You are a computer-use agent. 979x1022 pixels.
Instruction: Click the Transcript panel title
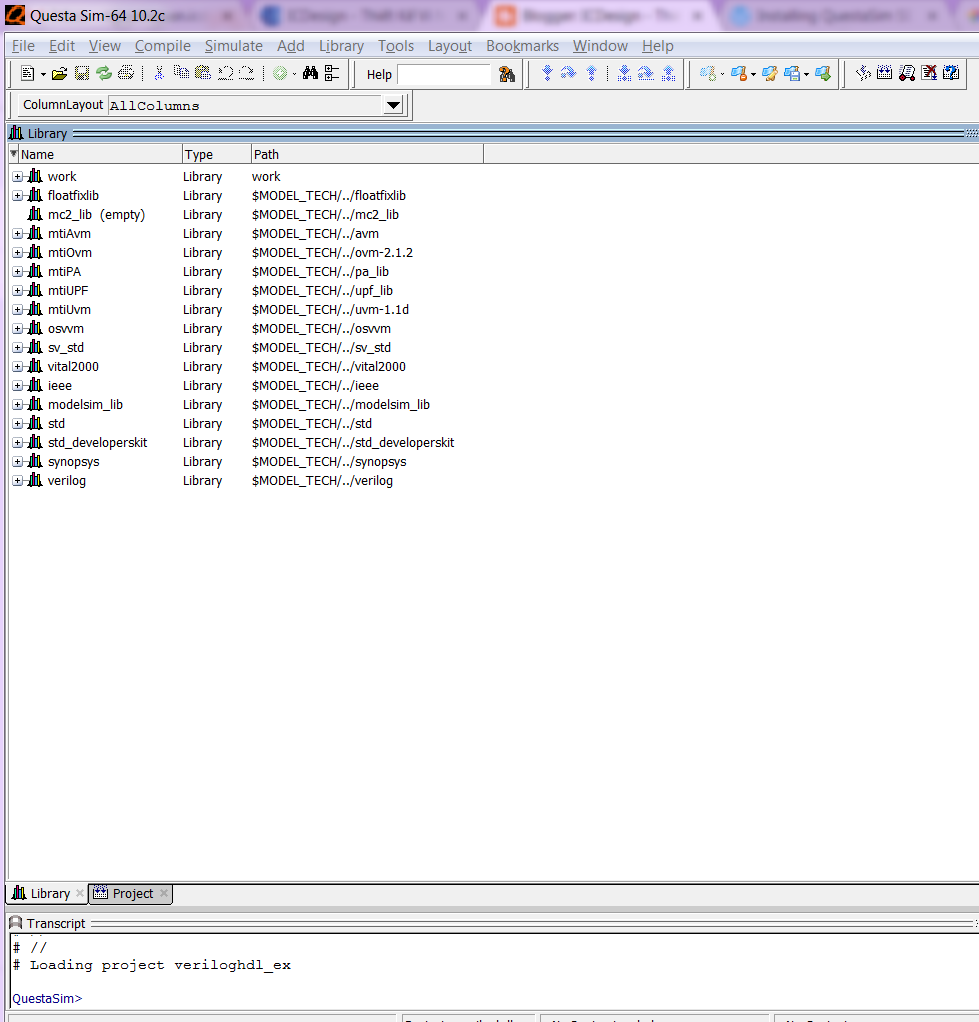(56, 924)
